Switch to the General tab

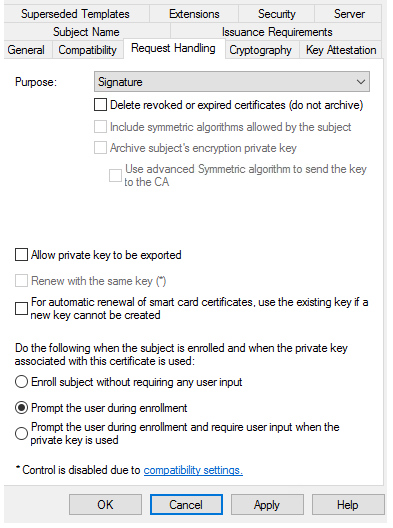pyautogui.click(x=26, y=50)
